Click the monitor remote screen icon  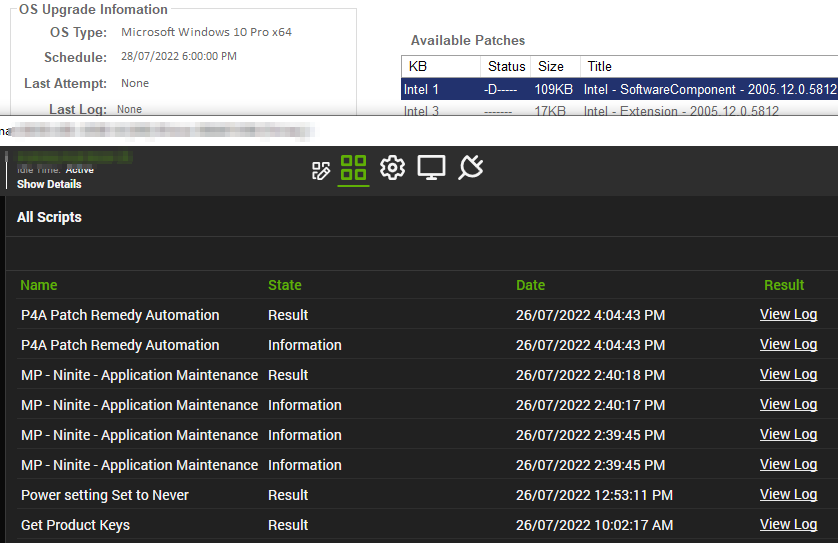point(431,168)
